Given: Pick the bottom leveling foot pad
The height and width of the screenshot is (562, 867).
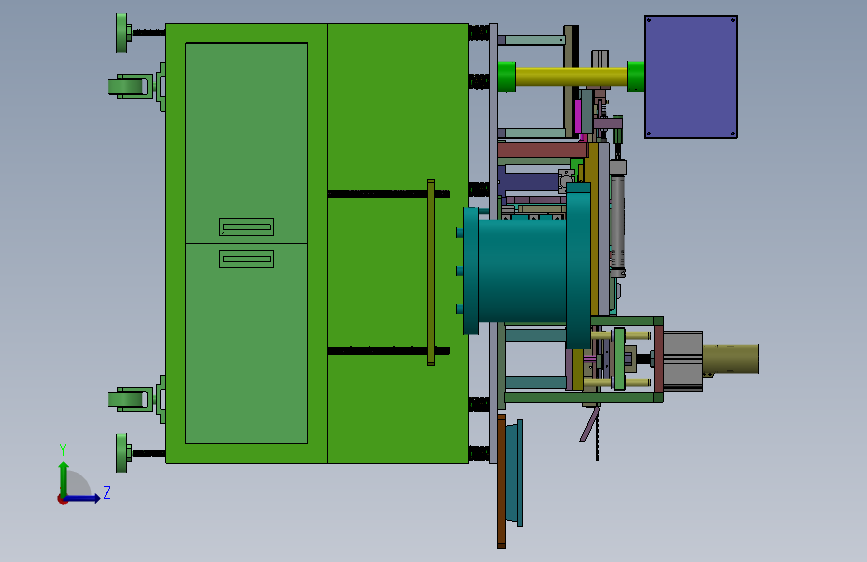Looking at the screenshot, I should click(x=122, y=453).
